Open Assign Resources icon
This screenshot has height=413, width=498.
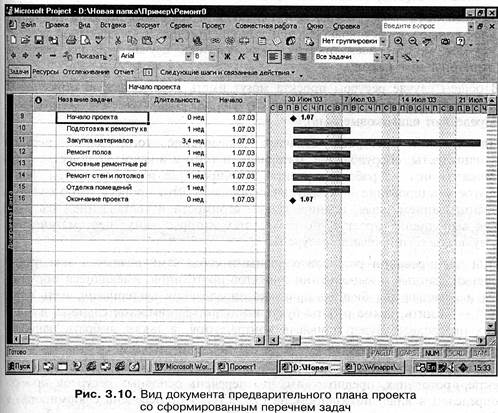pyautogui.click(x=291, y=41)
